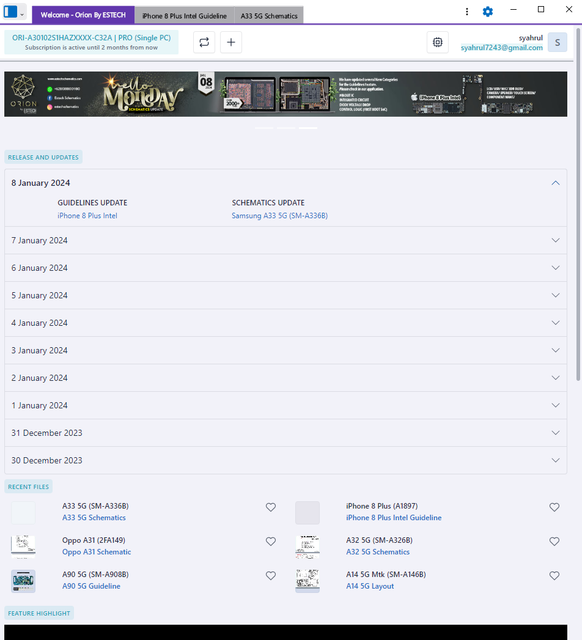Click the A33 5G (SM-A336B) file title
The height and width of the screenshot is (640, 582).
(96, 506)
